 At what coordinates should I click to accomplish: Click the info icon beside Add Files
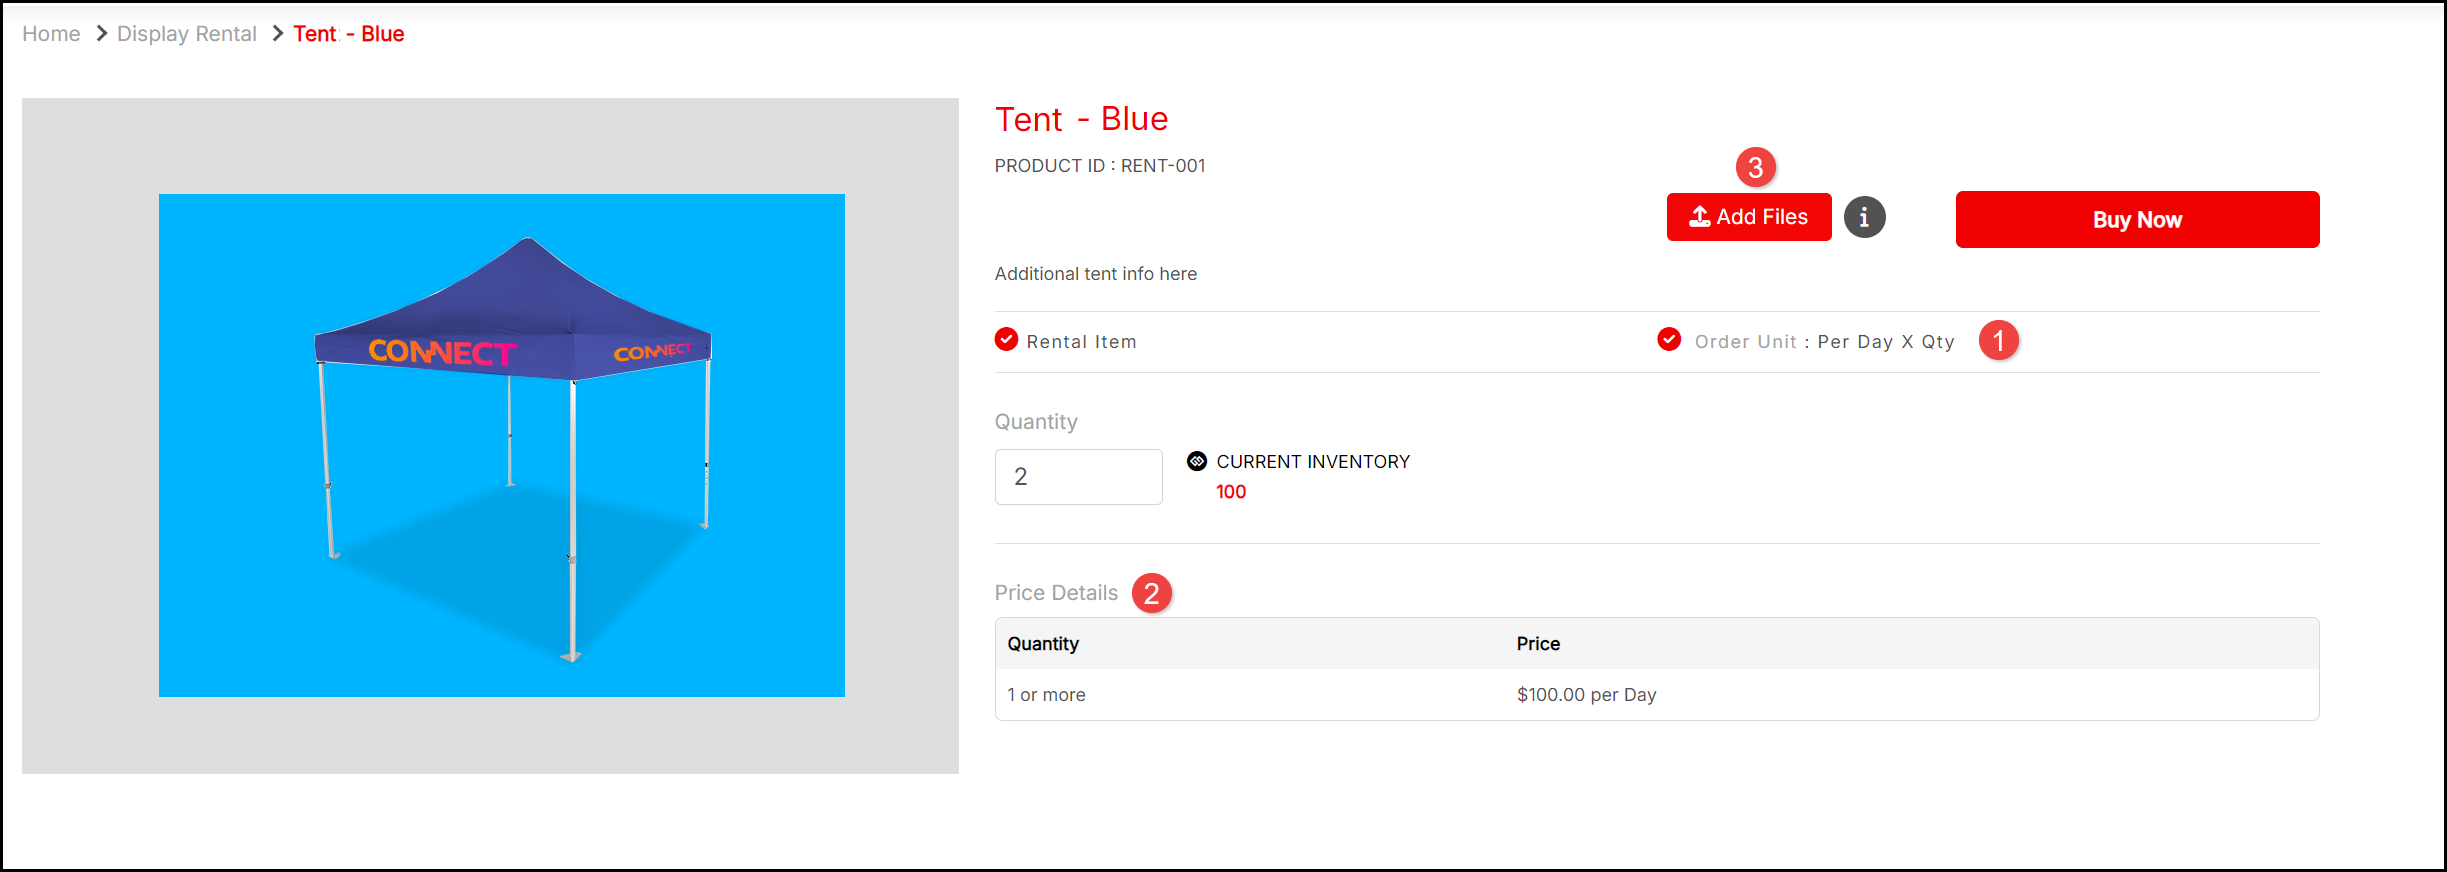coord(1864,217)
